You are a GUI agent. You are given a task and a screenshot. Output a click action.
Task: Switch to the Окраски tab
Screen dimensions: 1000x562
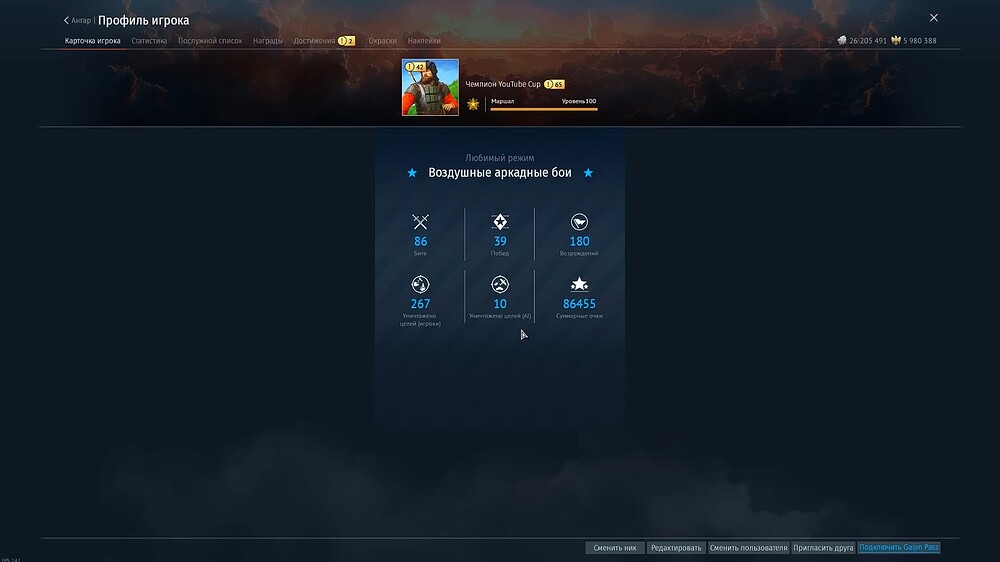point(382,41)
